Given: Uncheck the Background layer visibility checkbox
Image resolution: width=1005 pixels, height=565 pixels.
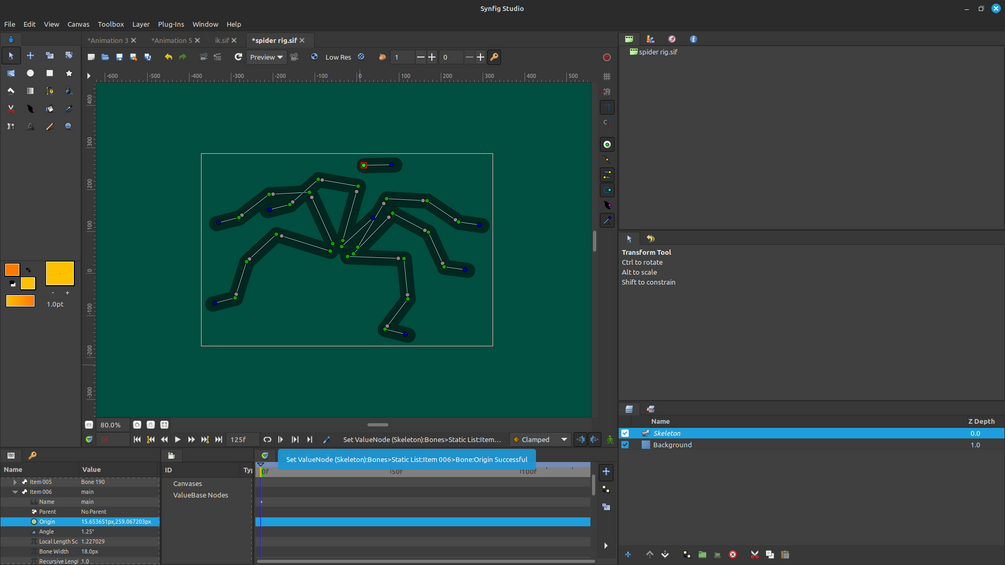Looking at the screenshot, I should tap(625, 445).
